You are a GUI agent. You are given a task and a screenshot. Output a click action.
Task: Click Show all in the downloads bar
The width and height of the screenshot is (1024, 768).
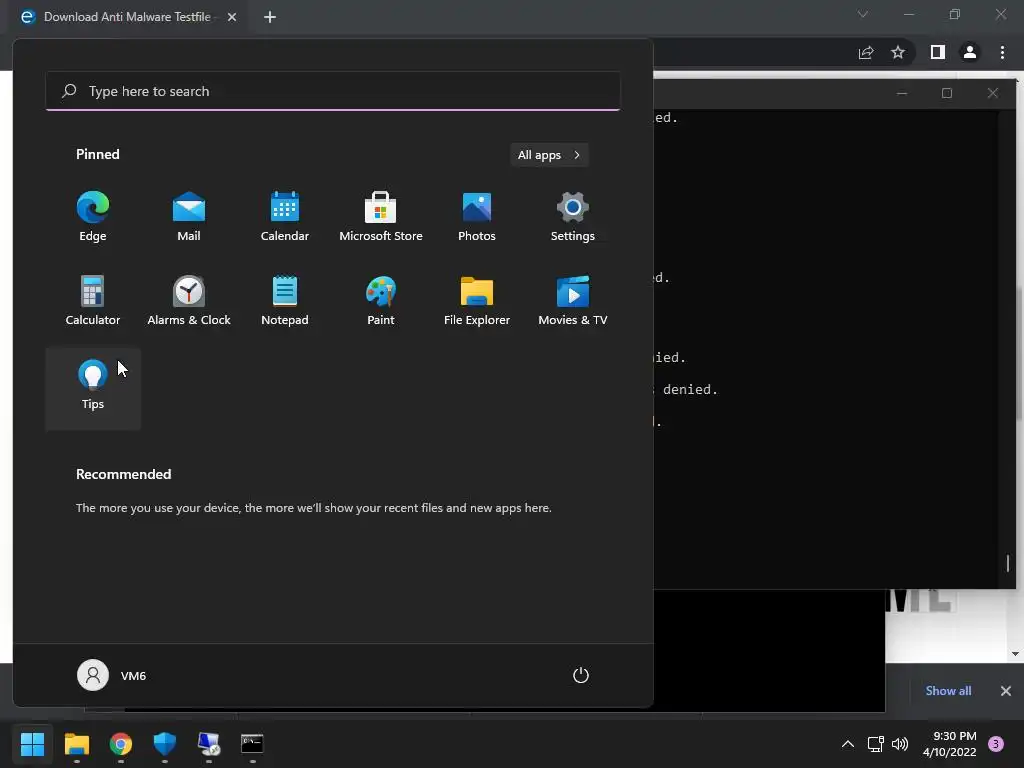(x=948, y=690)
